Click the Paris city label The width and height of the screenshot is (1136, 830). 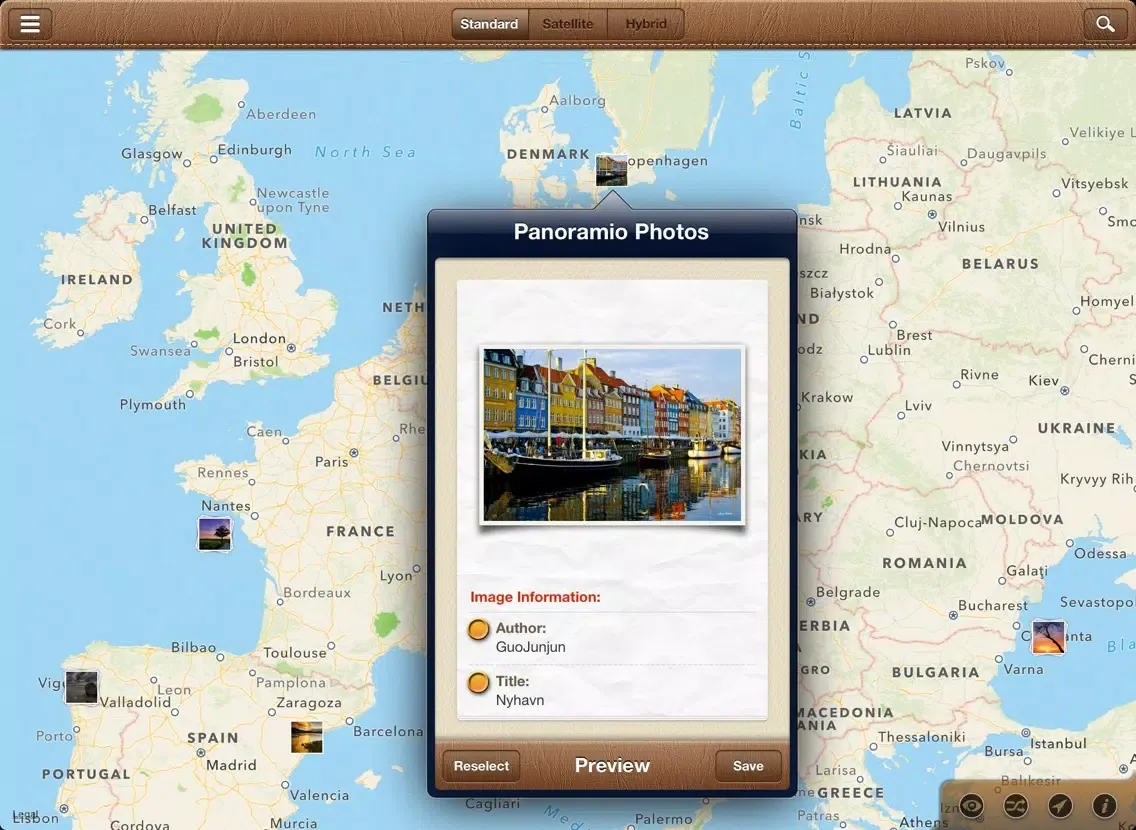point(331,461)
